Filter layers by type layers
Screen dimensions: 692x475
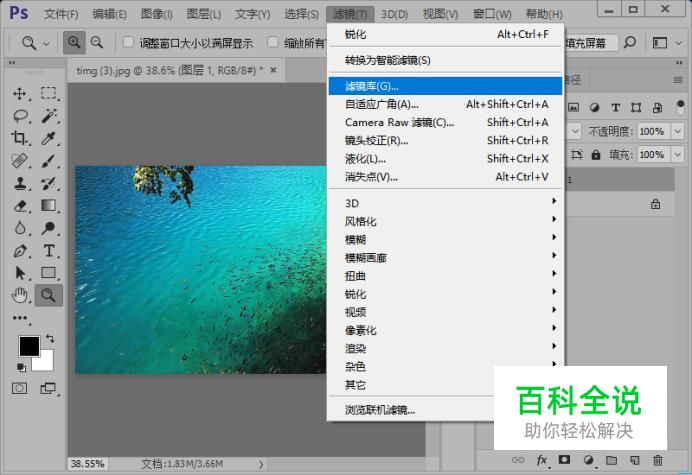click(616, 107)
